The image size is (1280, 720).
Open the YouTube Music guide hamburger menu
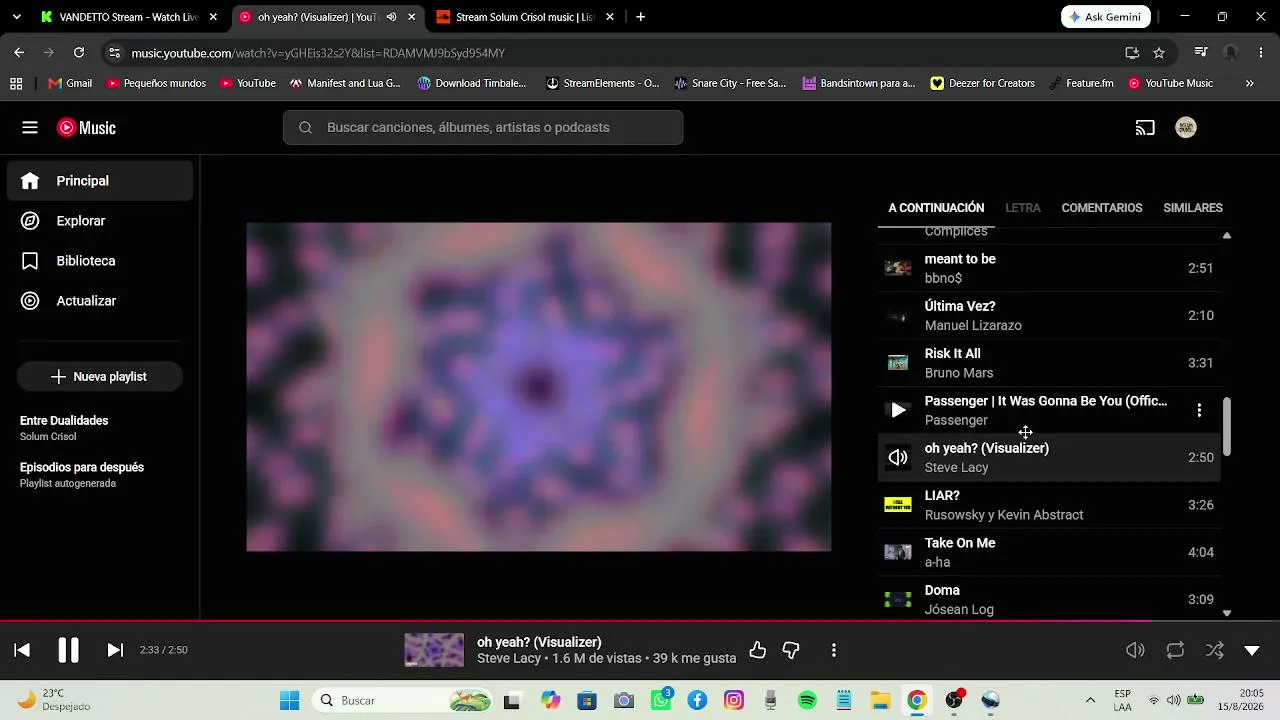point(30,127)
